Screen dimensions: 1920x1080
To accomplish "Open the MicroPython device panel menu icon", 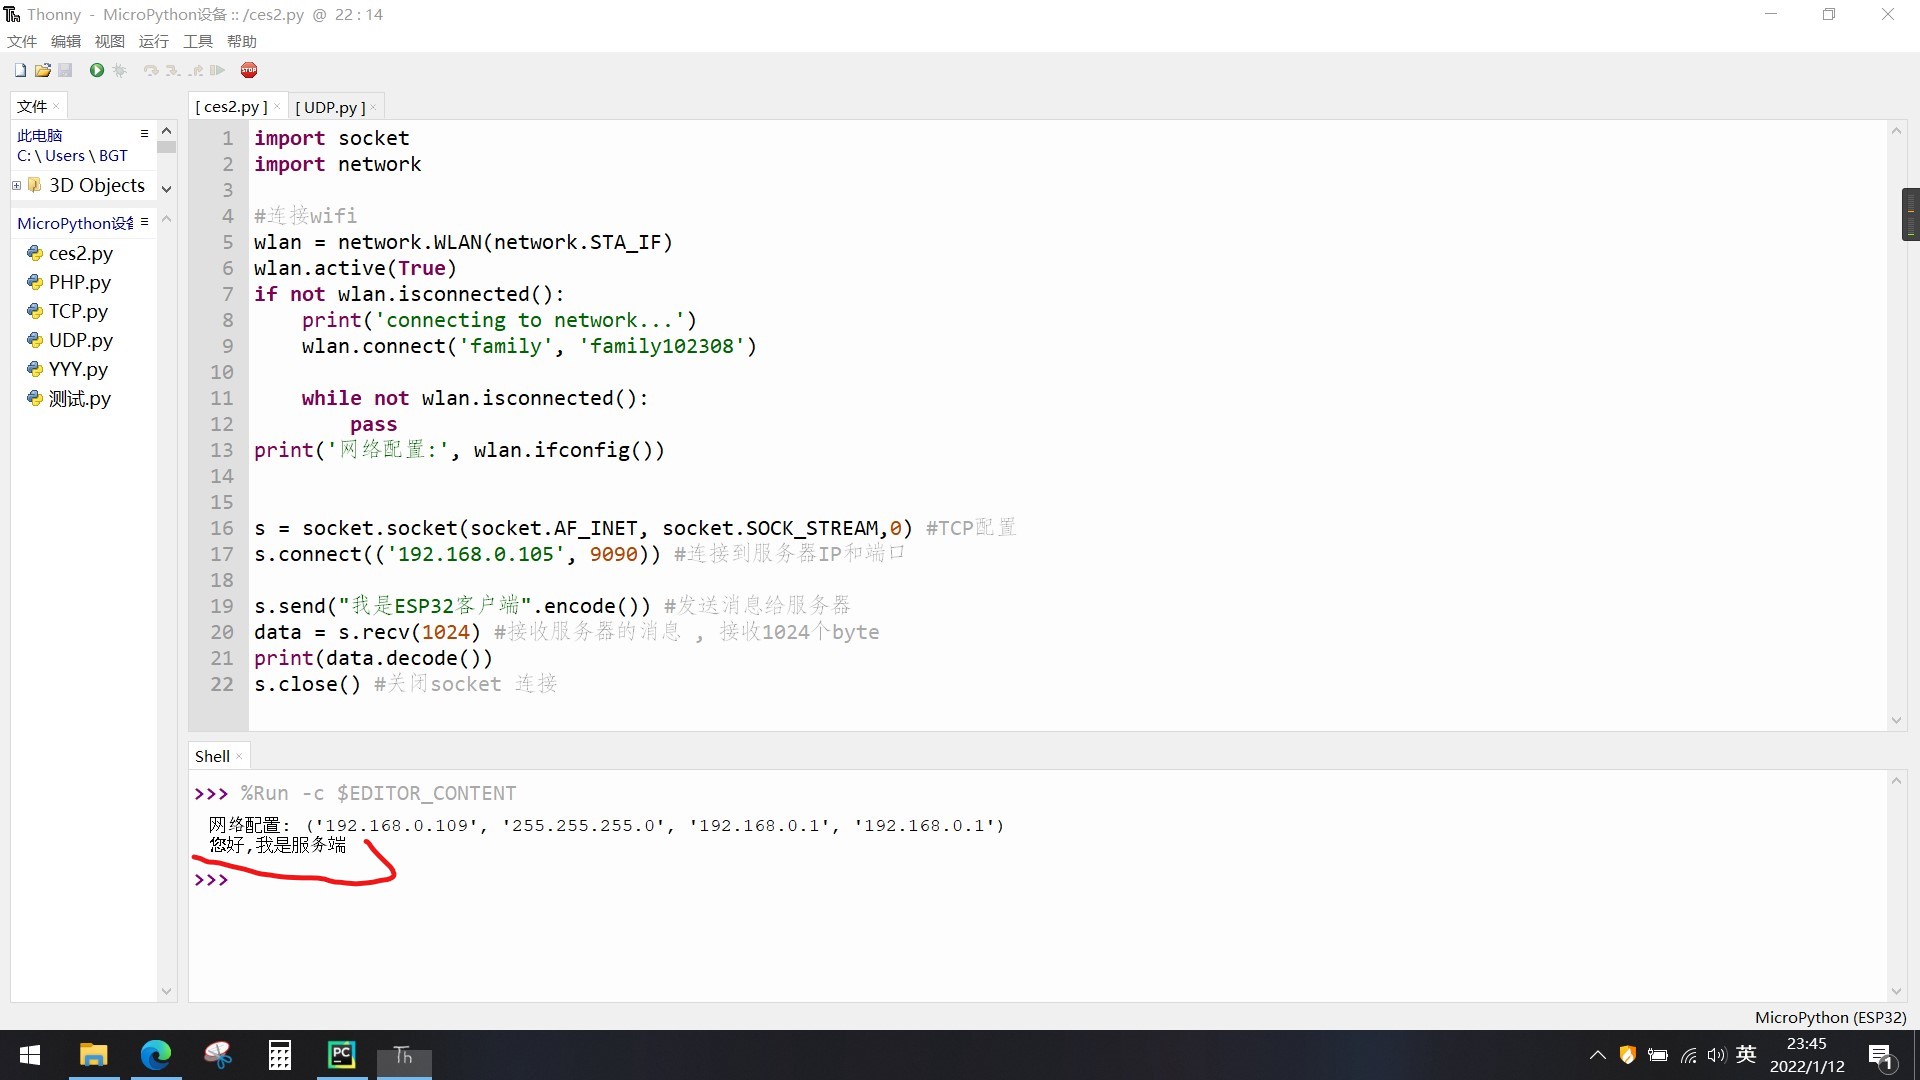I will 144,222.
